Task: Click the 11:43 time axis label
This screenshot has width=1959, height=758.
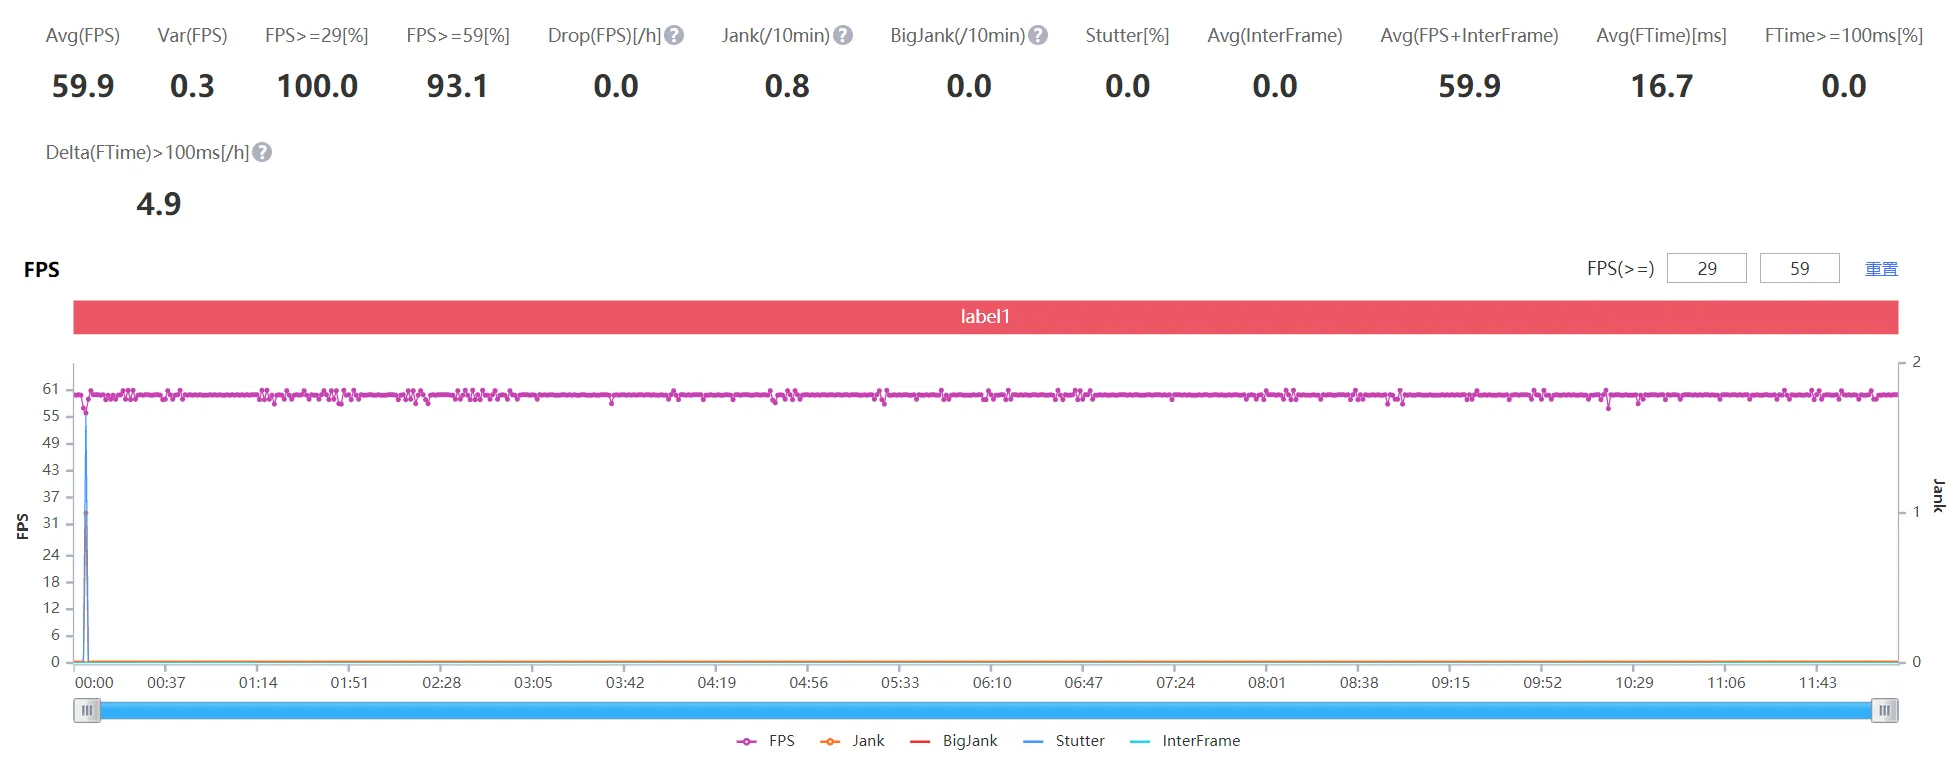Action: (1818, 683)
